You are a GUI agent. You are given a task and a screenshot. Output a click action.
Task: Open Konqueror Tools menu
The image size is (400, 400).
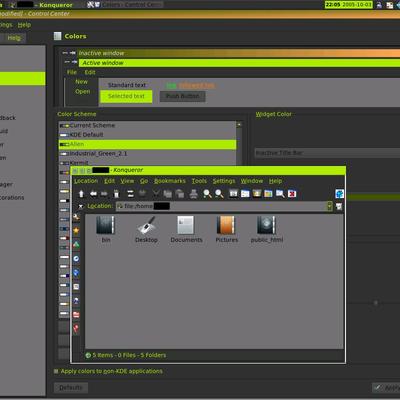(199, 181)
